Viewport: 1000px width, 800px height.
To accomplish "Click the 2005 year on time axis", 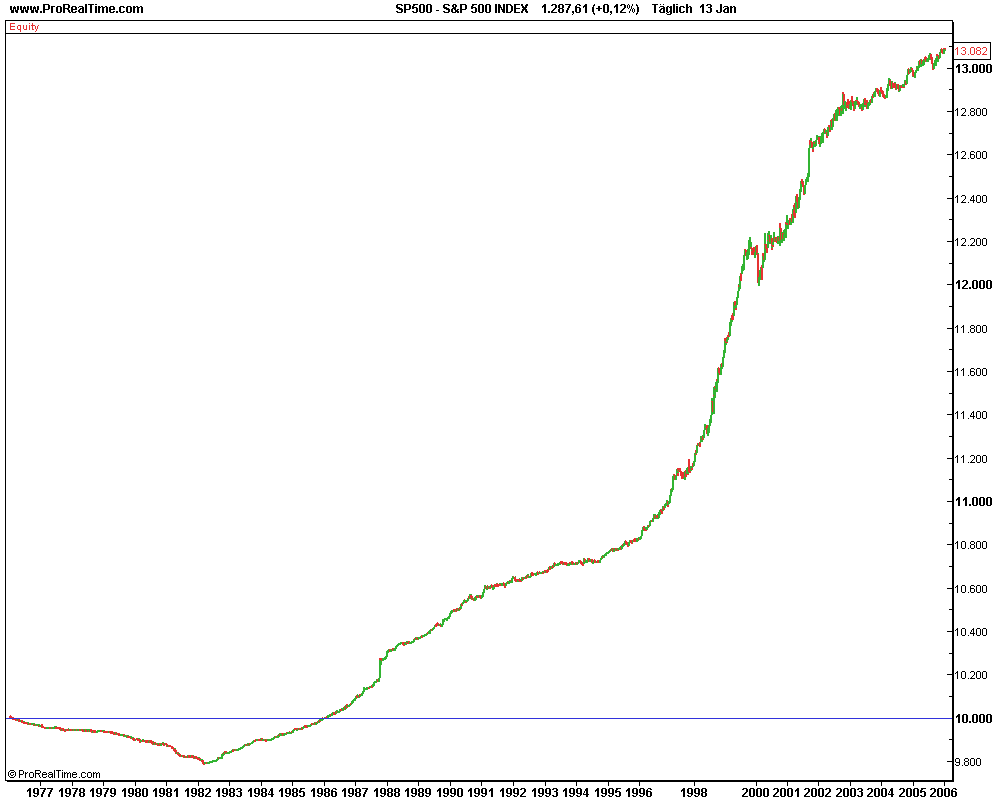I will [913, 793].
